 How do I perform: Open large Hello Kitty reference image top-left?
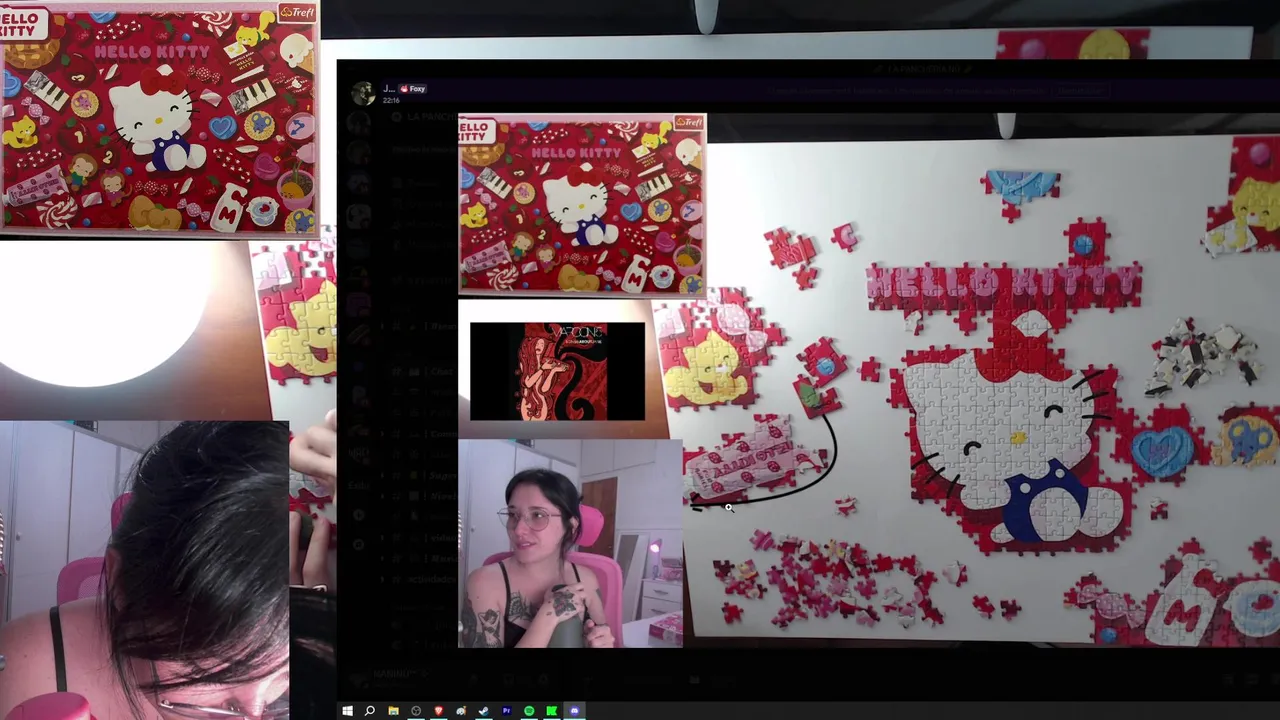coord(158,118)
